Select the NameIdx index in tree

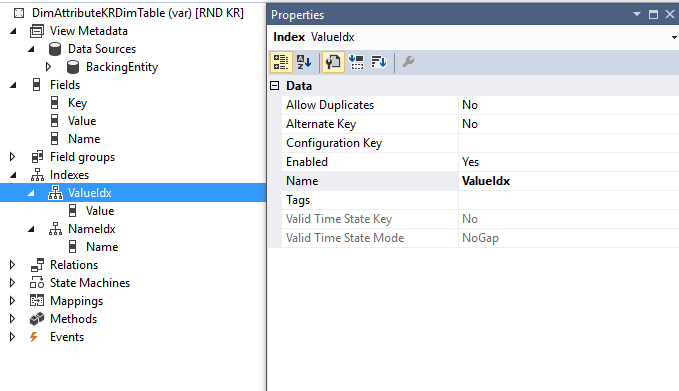tap(91, 229)
